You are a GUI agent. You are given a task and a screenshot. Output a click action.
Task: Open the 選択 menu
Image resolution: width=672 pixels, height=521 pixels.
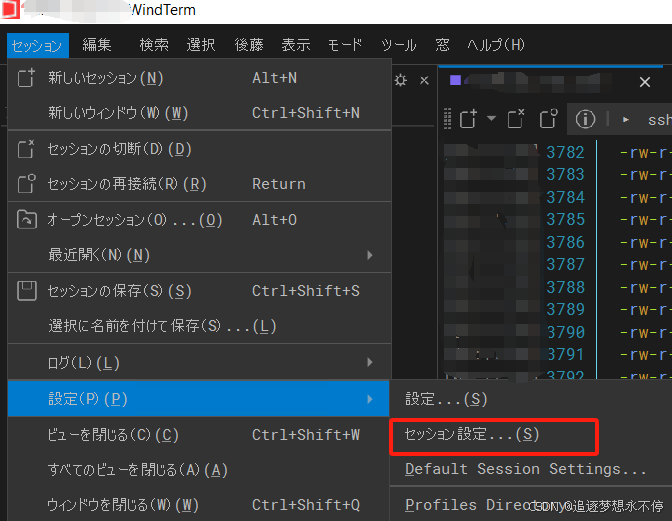coord(201,45)
